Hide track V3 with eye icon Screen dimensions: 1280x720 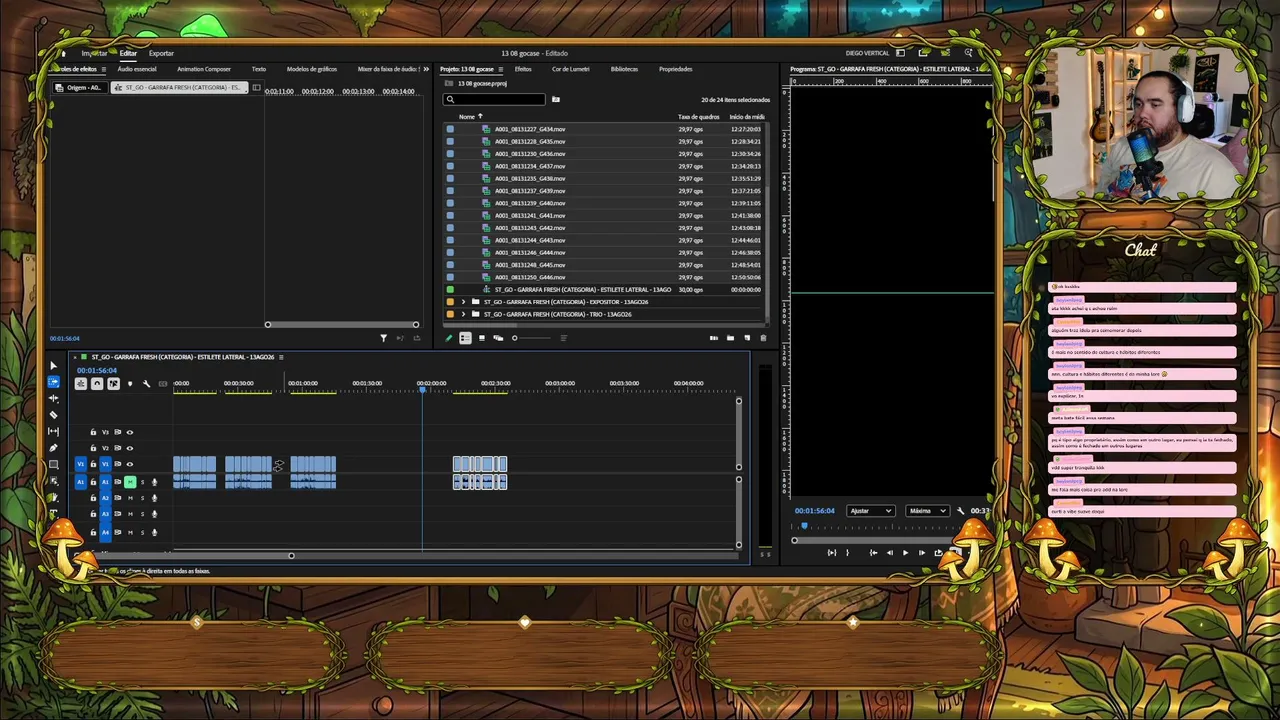coord(129,432)
